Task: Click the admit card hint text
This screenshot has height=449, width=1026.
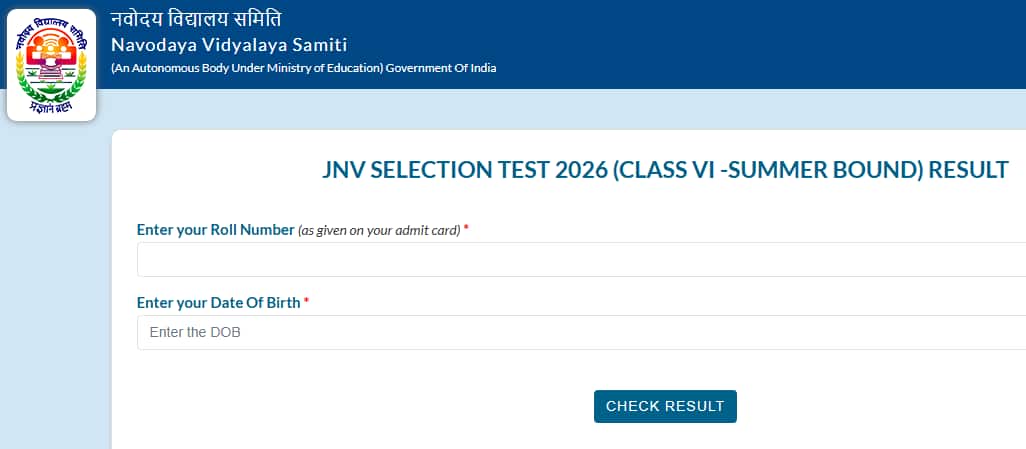Action: 379,231
